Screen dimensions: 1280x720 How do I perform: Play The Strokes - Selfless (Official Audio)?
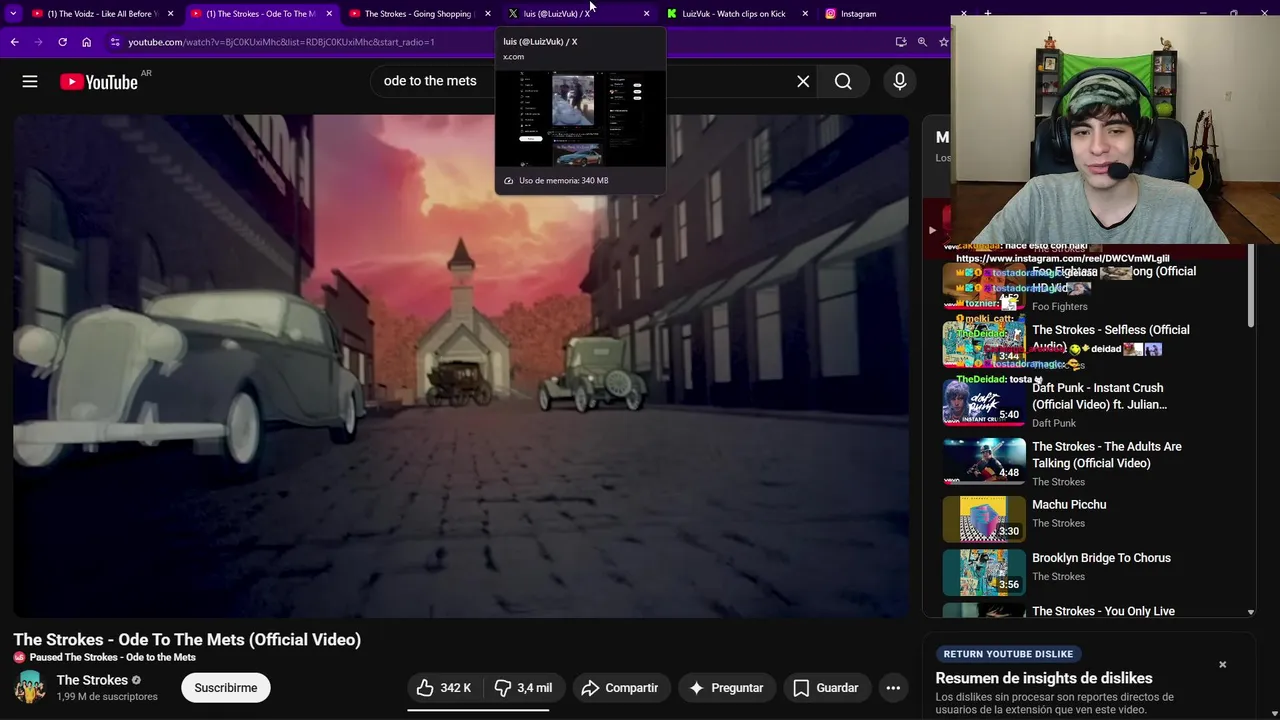point(1111,338)
